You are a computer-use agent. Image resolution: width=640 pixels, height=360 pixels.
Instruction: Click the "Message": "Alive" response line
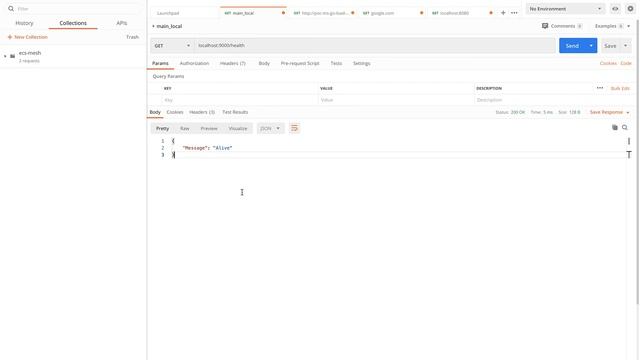(207, 148)
